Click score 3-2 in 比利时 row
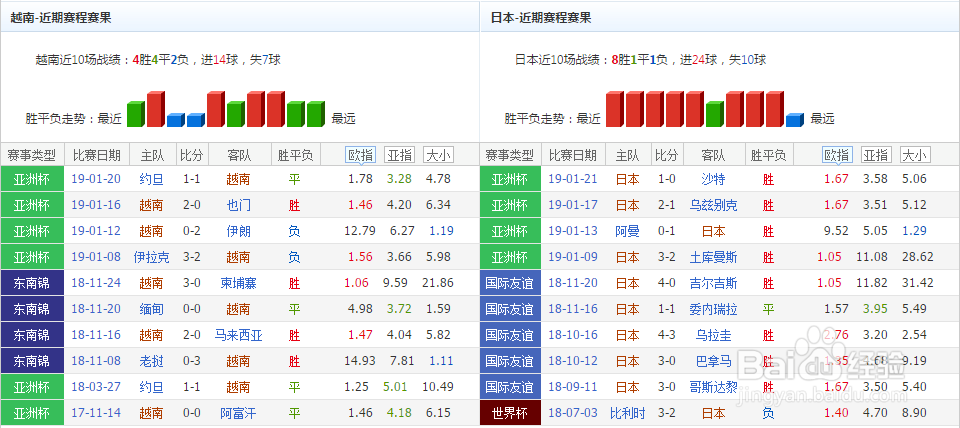The width and height of the screenshot is (960, 428). click(667, 413)
